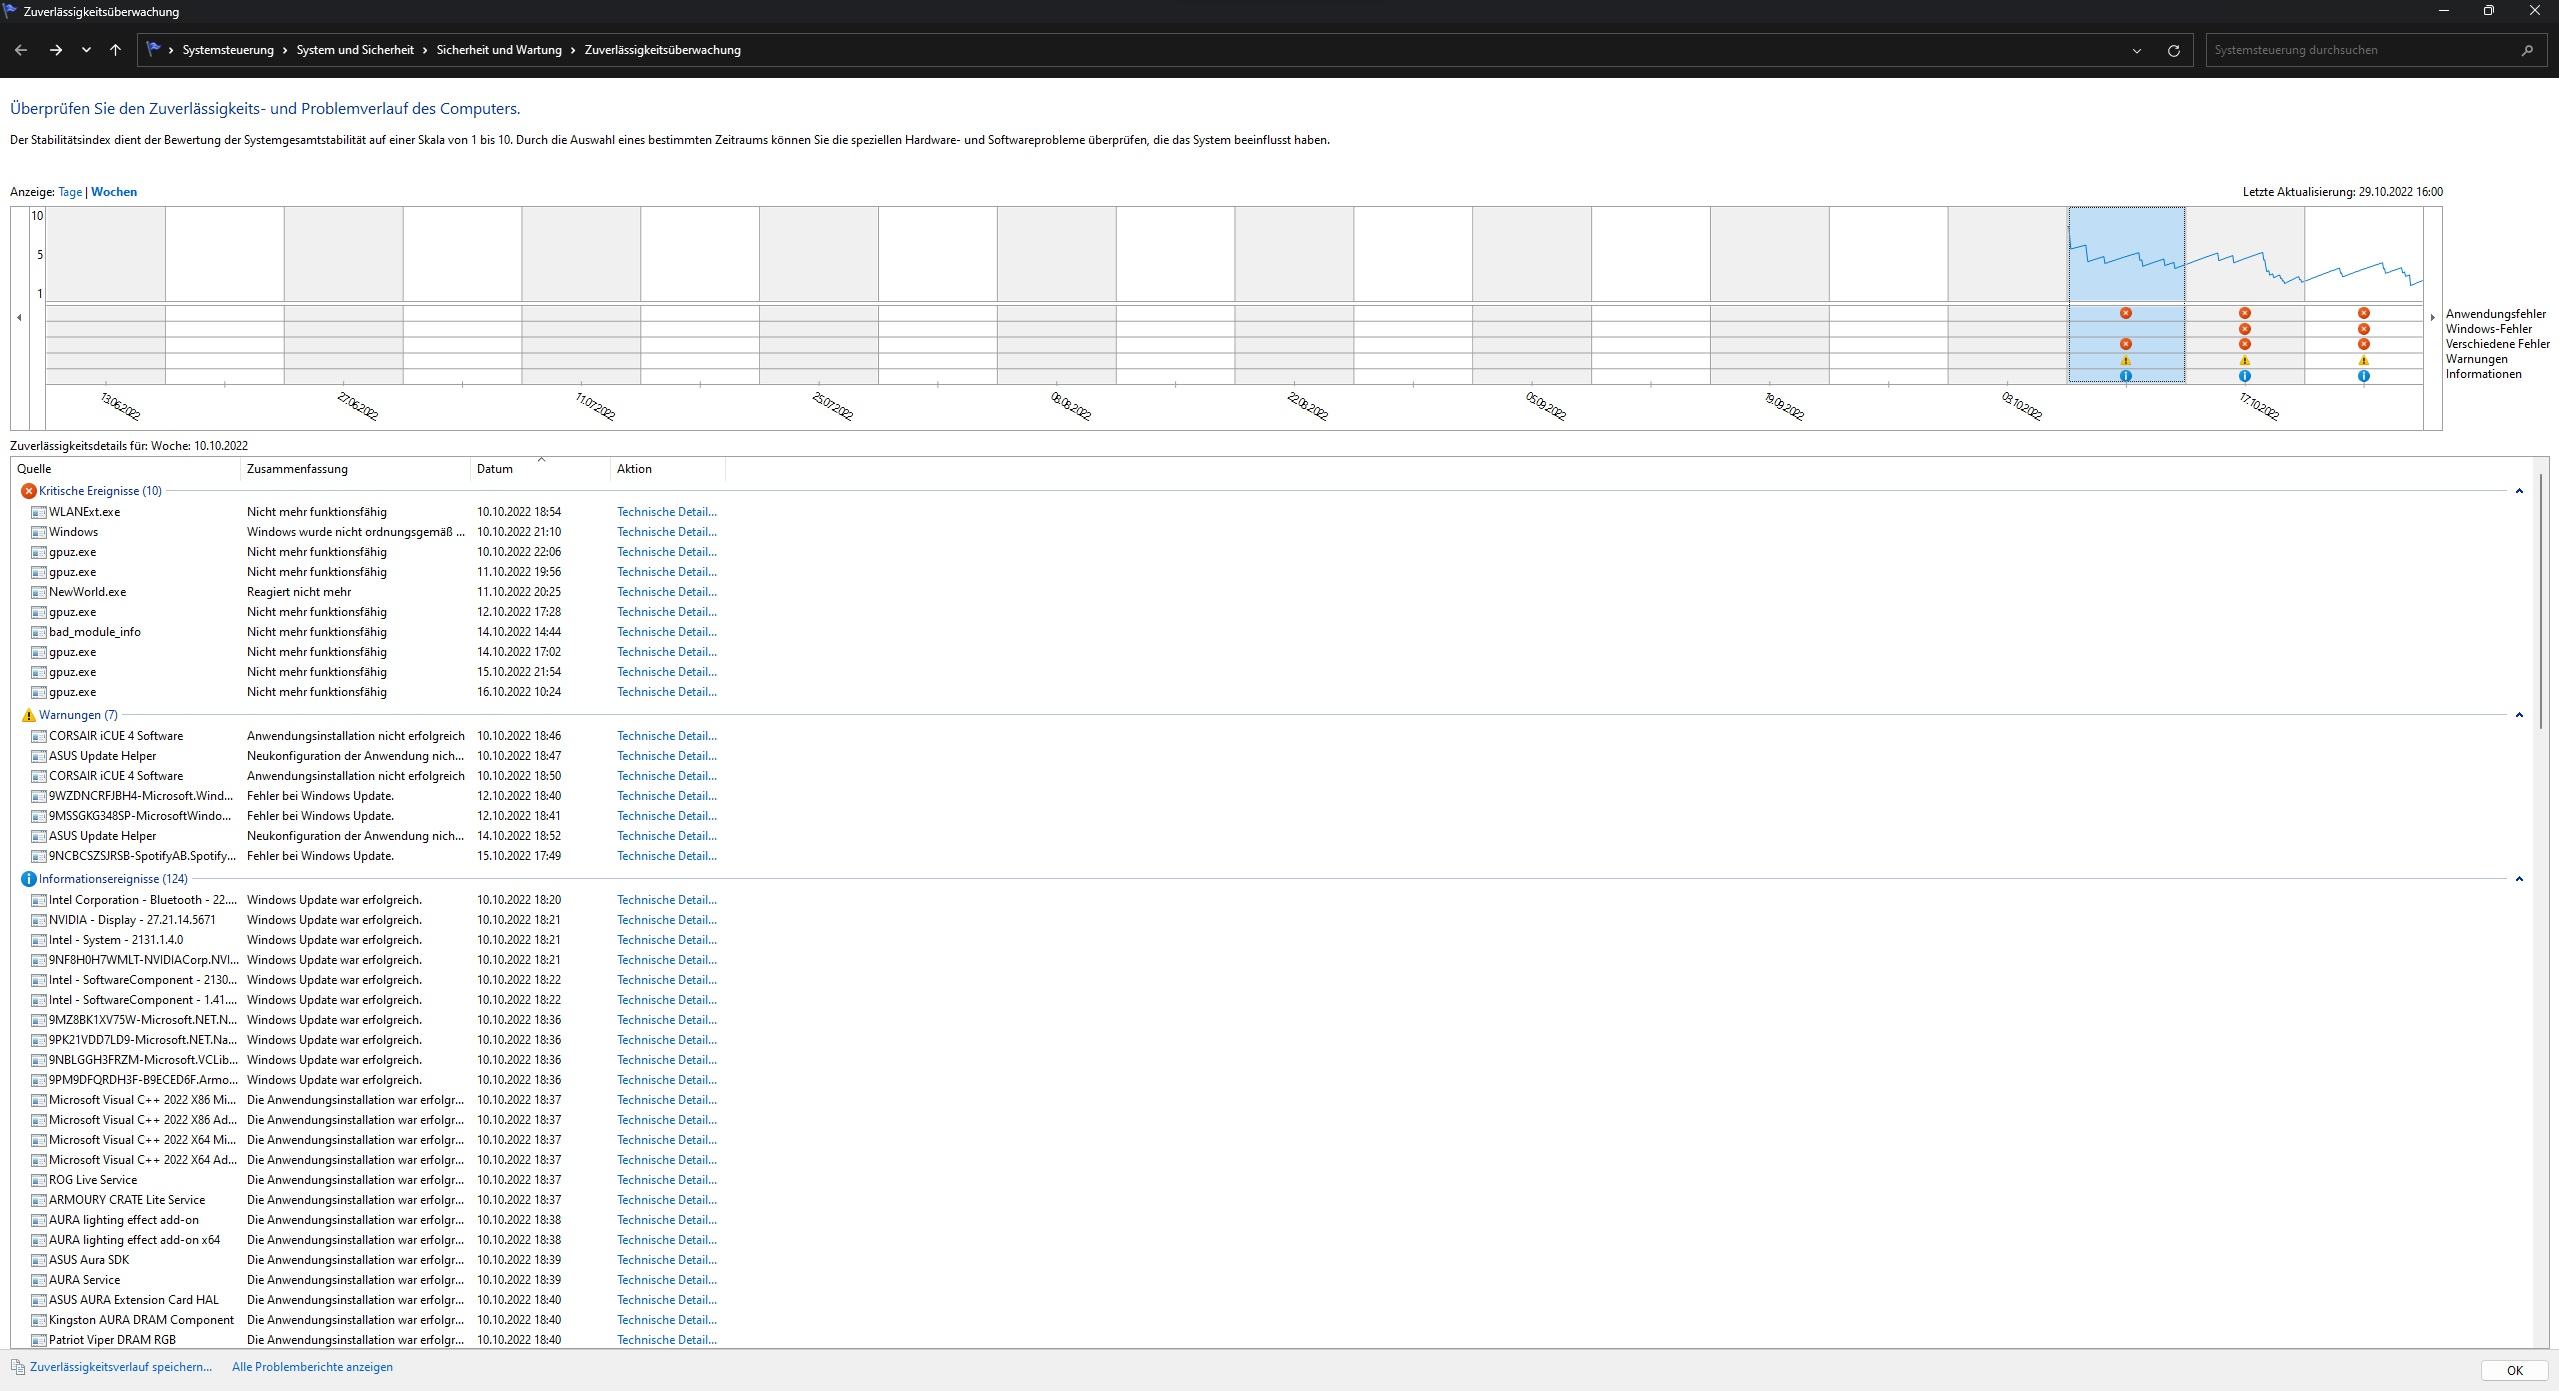The height and width of the screenshot is (1391, 2559).
Task: Switch chart view to Tage
Action: [x=70, y=192]
